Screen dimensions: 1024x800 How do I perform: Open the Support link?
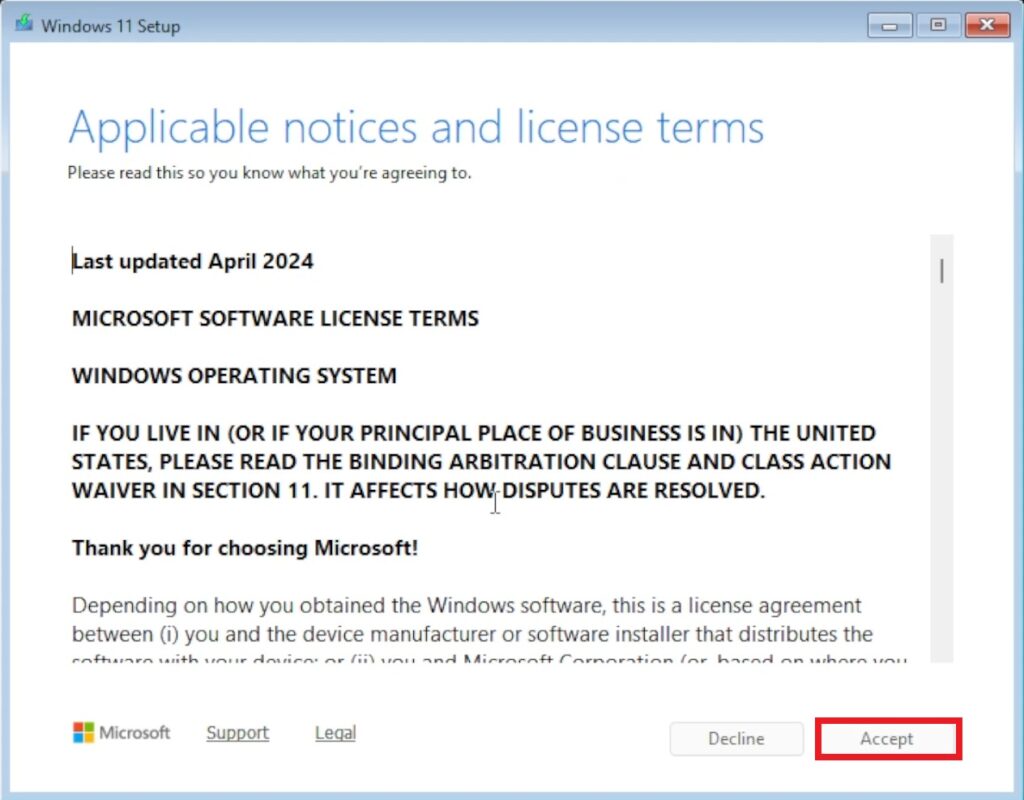tap(237, 733)
